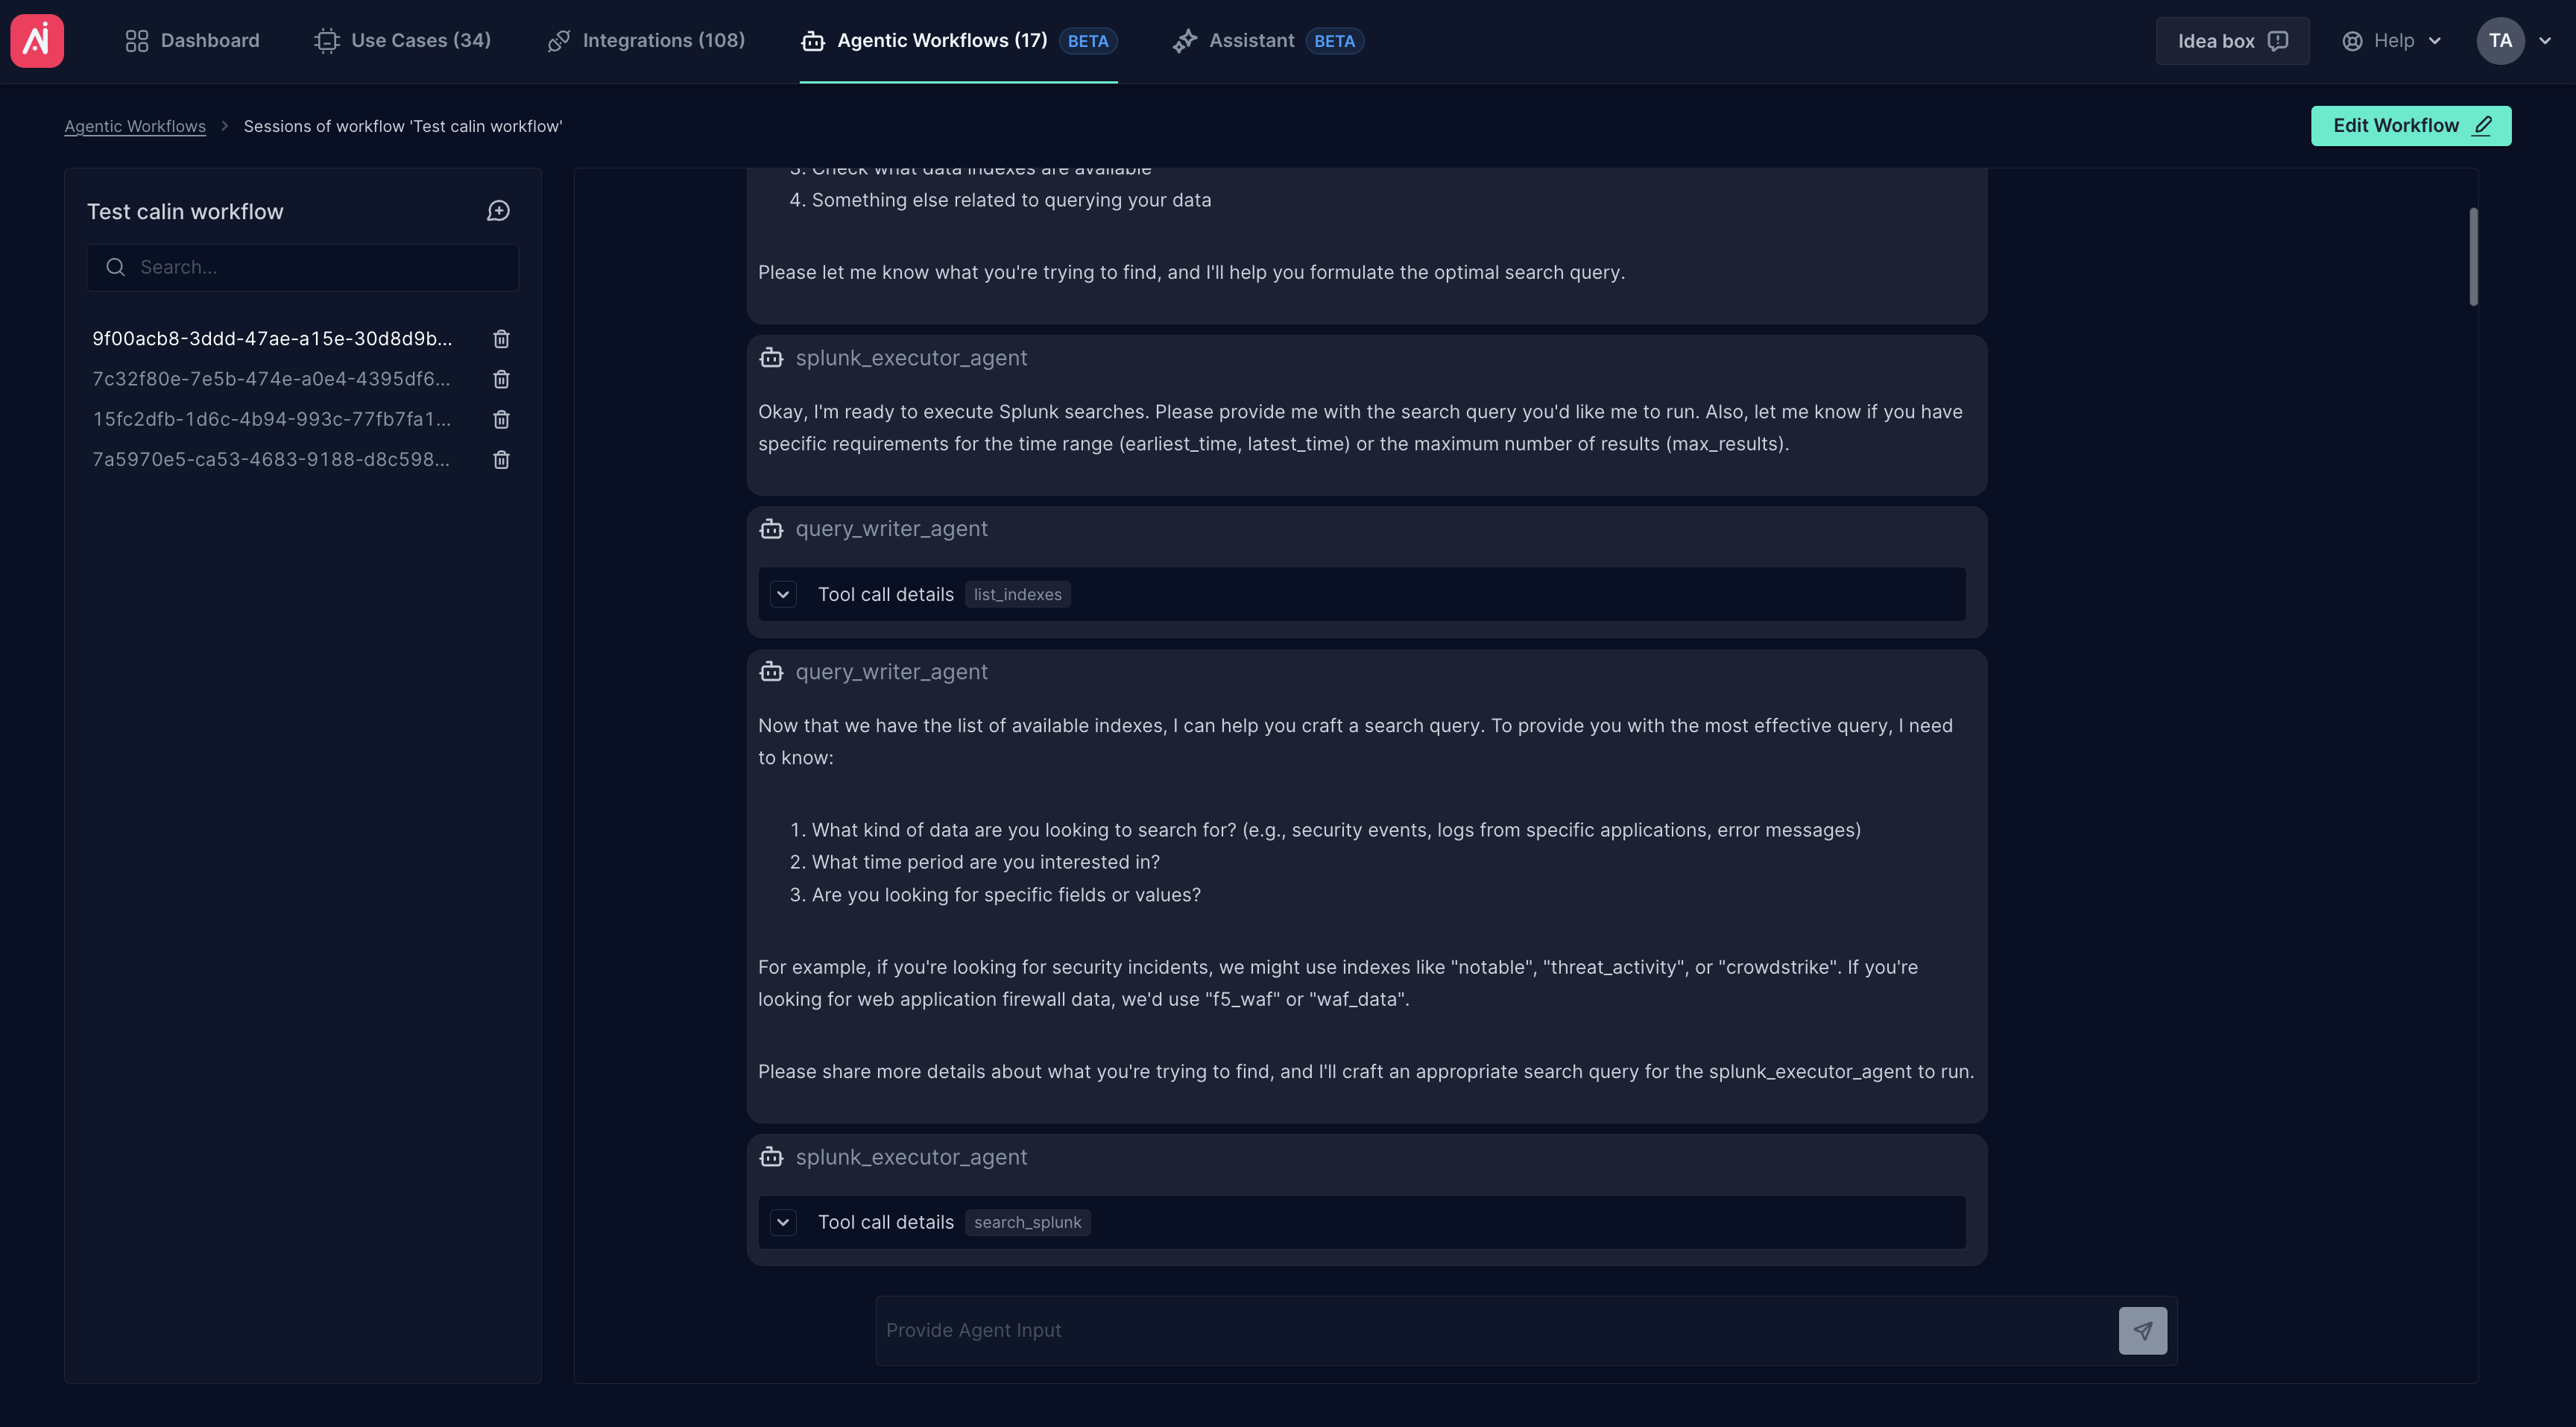The image size is (2576, 1427).
Task: Start a new session with the chat-plus icon
Action: (498, 211)
